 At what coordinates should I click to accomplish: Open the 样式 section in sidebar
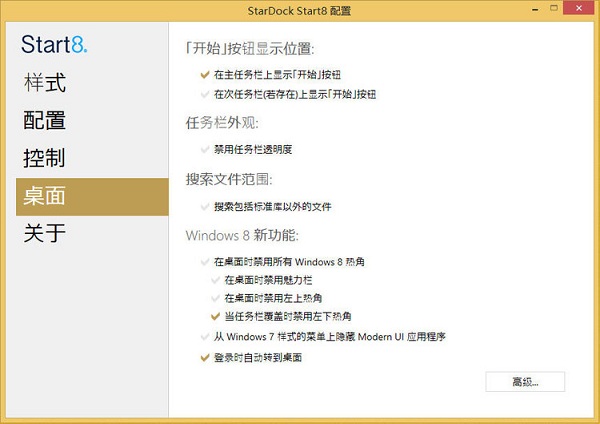[92, 83]
